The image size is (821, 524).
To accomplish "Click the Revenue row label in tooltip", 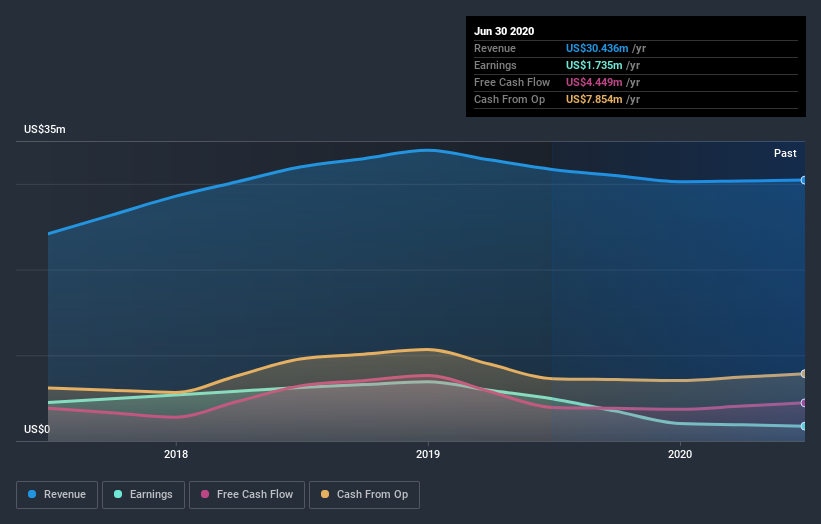I will pos(495,48).
